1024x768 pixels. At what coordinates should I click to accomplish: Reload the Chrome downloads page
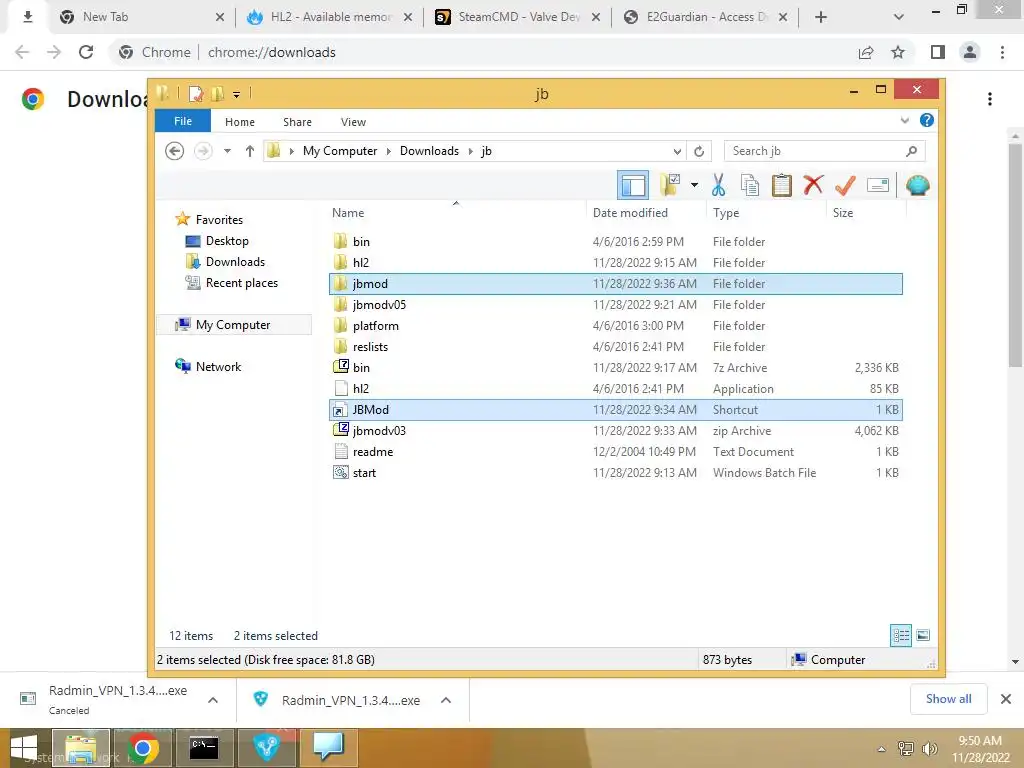[x=86, y=52]
